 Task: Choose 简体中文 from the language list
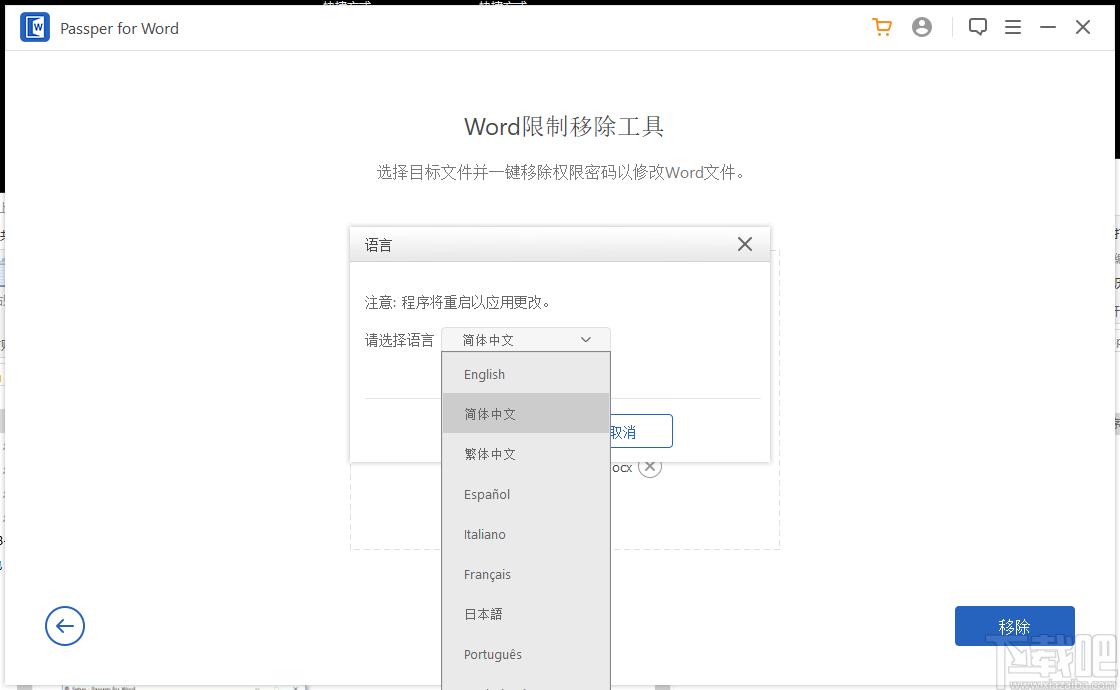click(526, 414)
